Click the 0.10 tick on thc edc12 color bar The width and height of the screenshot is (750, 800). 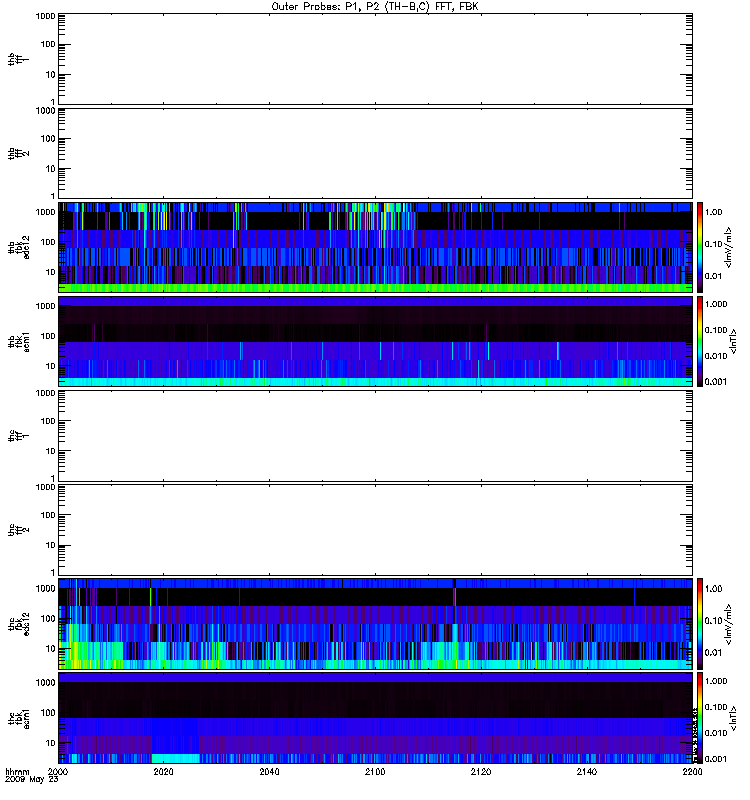tap(713, 621)
